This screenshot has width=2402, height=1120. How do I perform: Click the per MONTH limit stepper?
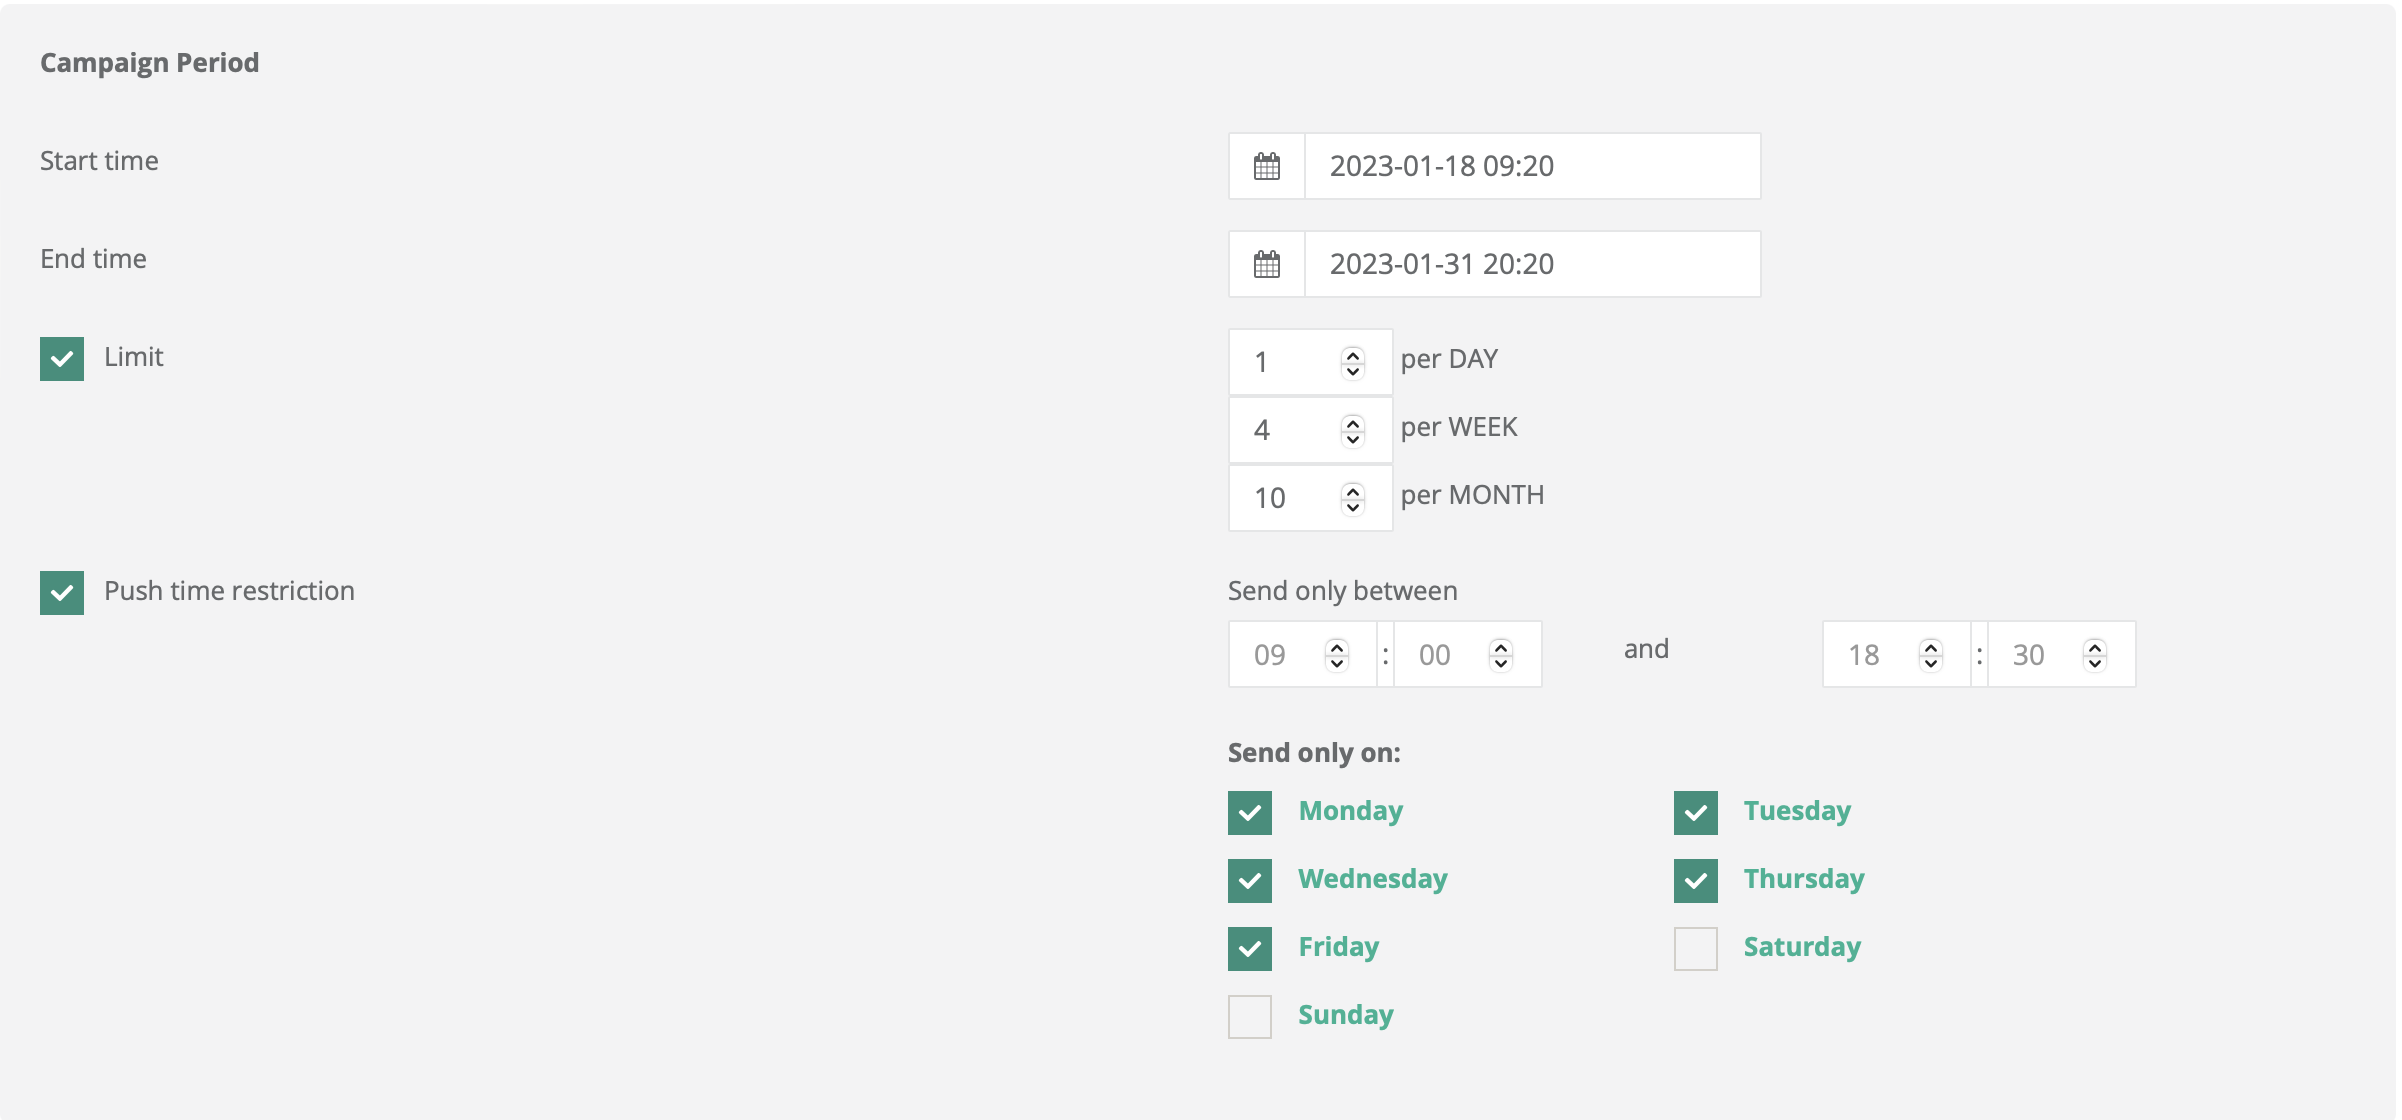[1352, 498]
